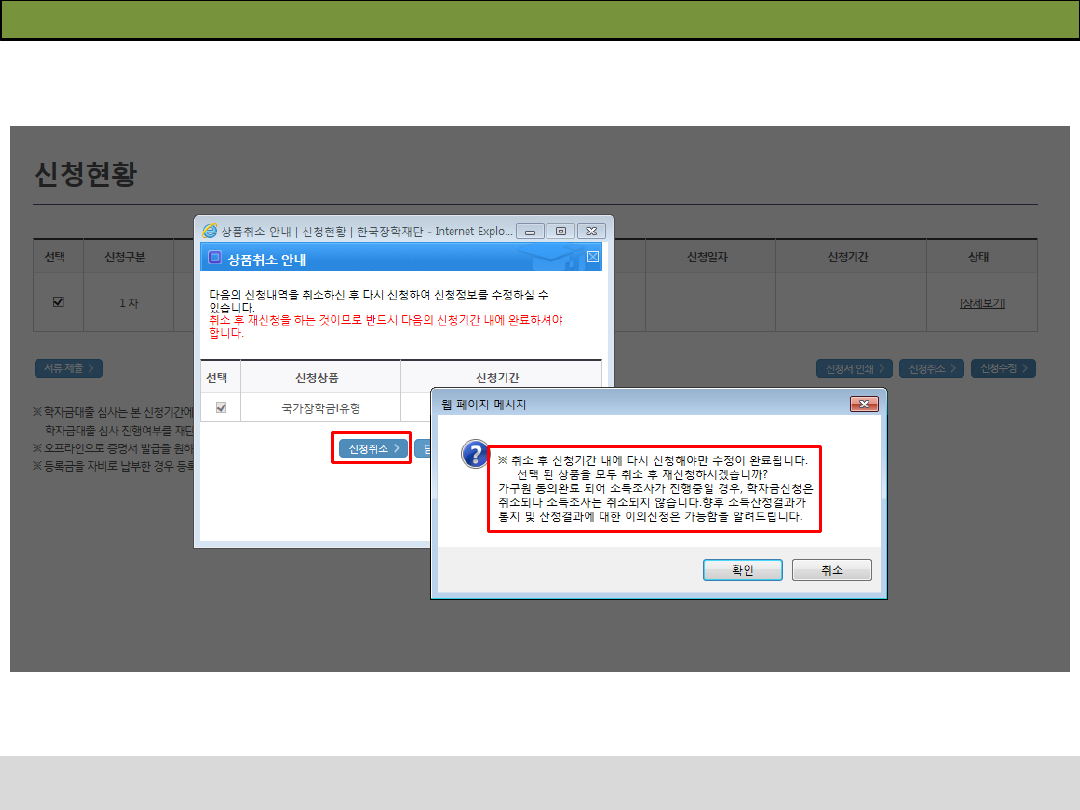Viewport: 1080px width, 810px height.
Task: Click the purple square icon beside 상품취소 안내
Action: tap(214, 259)
